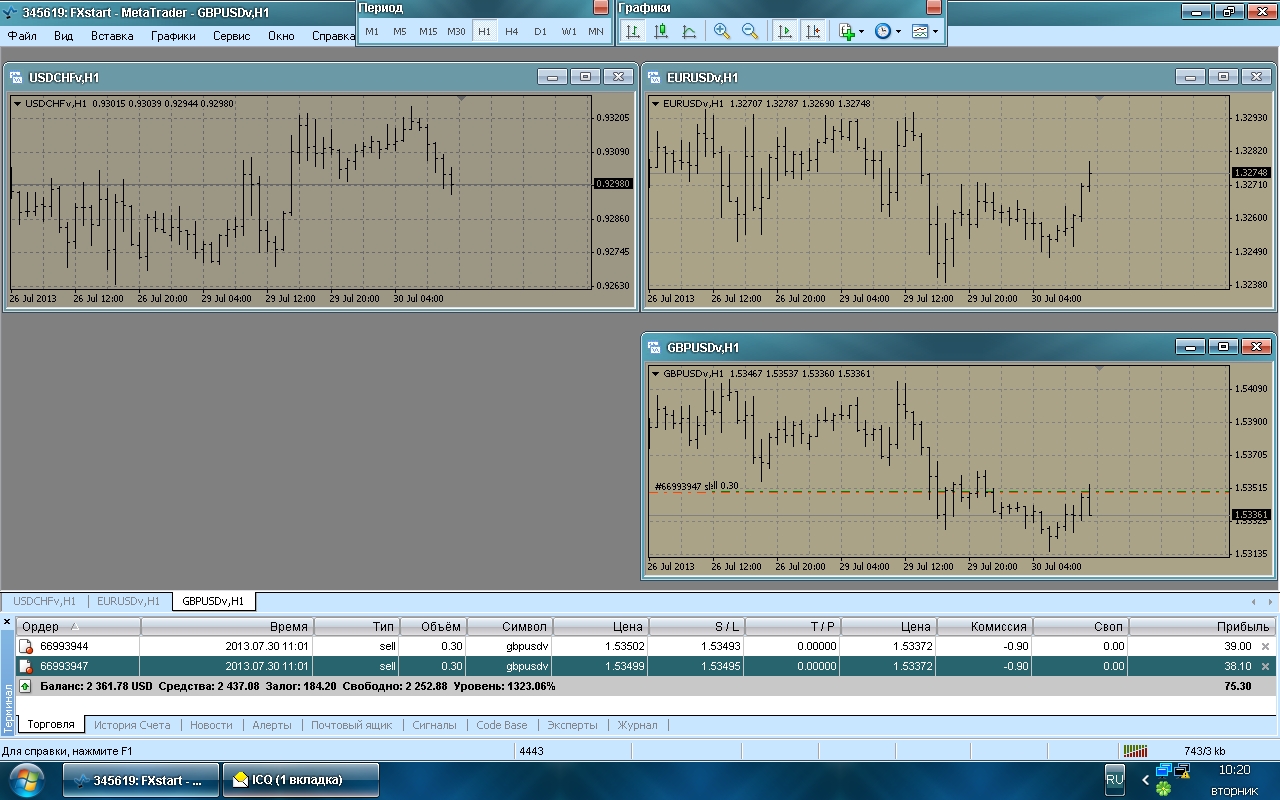Open the Файл menu
The image size is (1280, 800).
tap(22, 36)
